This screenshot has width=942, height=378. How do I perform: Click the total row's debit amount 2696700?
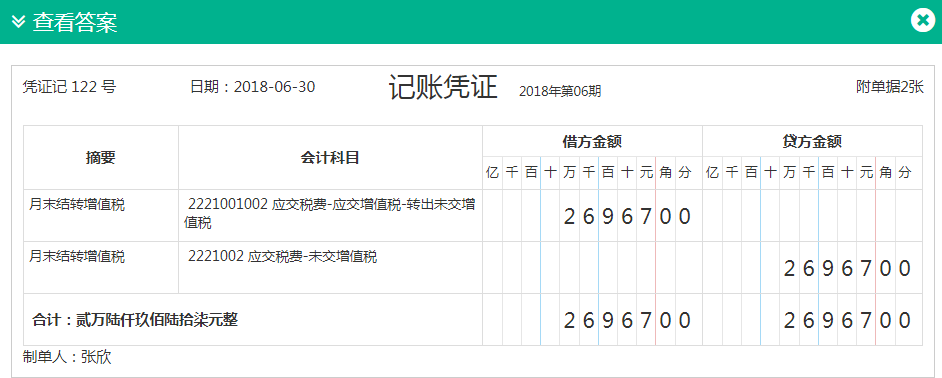[x=628, y=321]
